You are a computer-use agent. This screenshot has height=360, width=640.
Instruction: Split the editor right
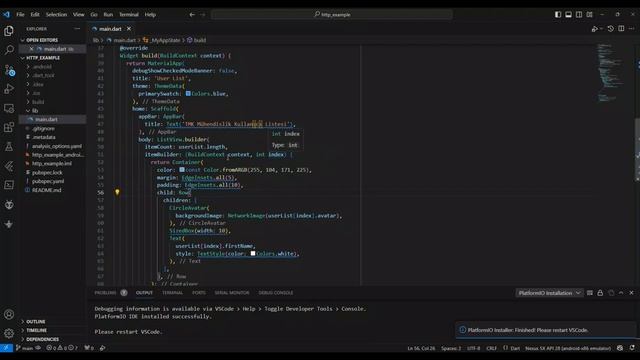coord(621,29)
